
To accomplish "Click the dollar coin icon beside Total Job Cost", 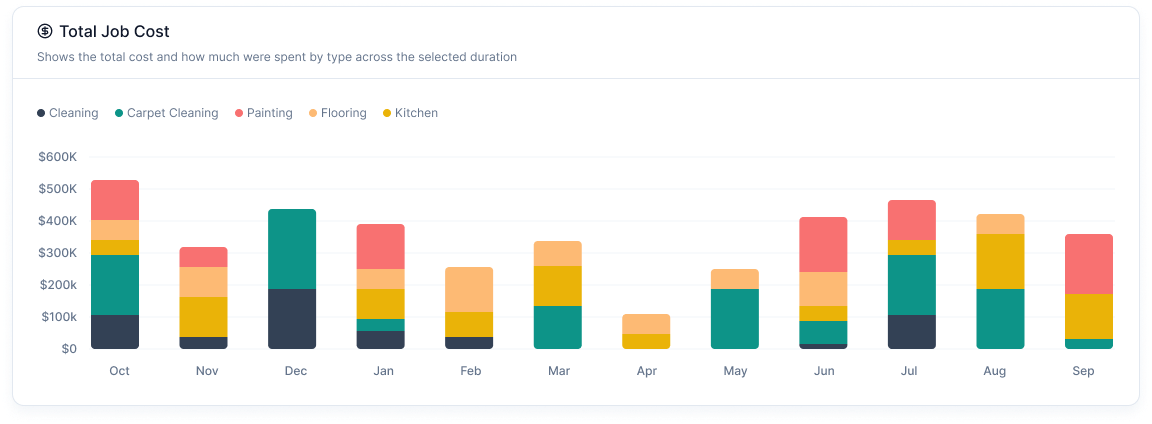I will tap(45, 32).
